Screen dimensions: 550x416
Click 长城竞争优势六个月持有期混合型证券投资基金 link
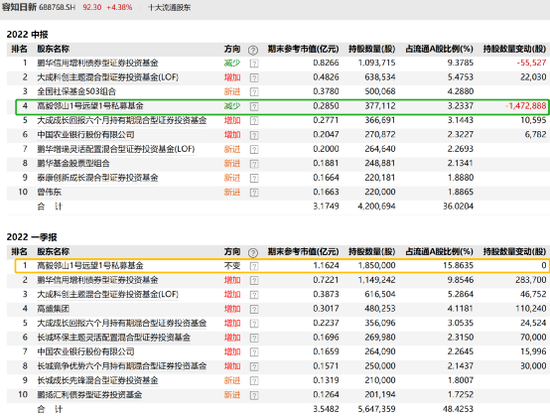coord(122,366)
